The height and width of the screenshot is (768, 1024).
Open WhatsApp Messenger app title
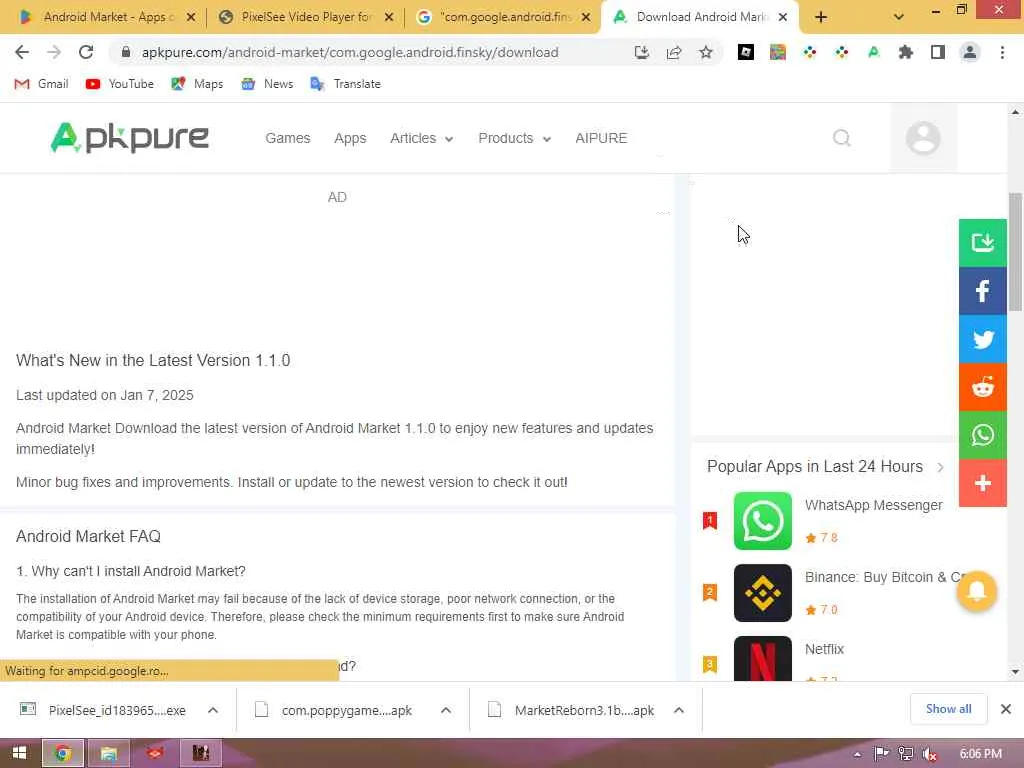[x=873, y=505]
